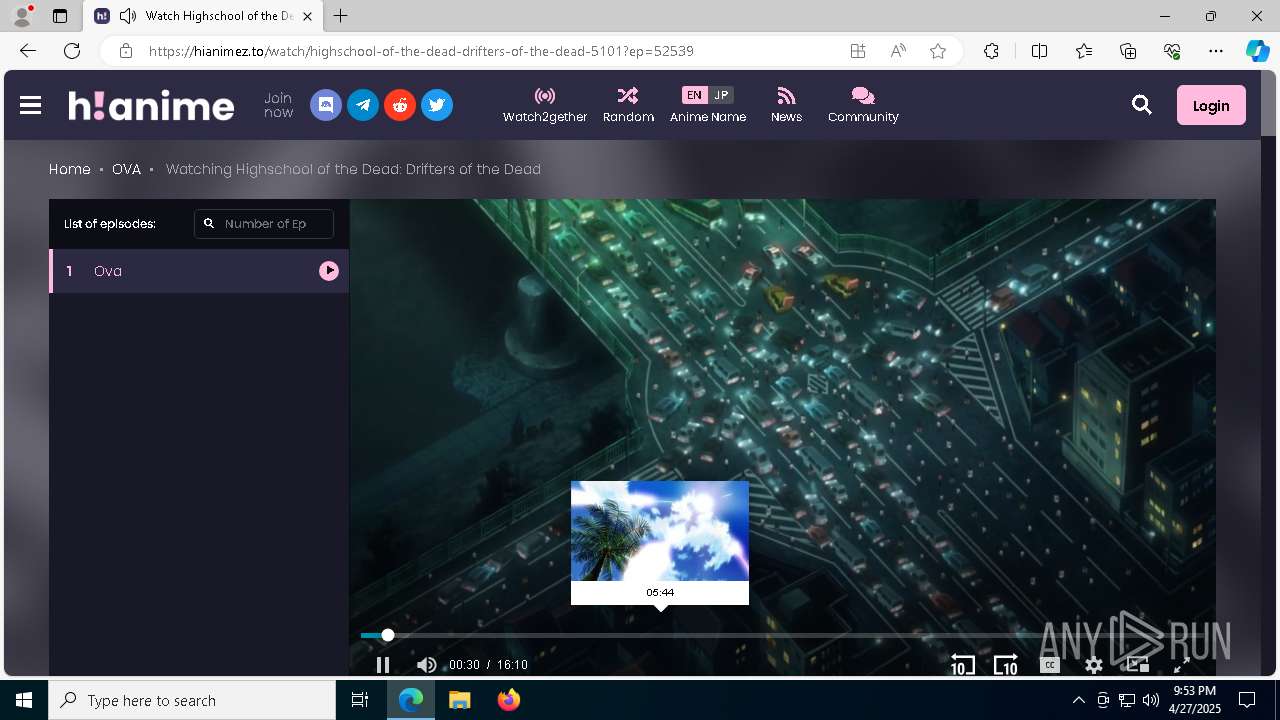Go to Home breadcrumb

point(70,169)
